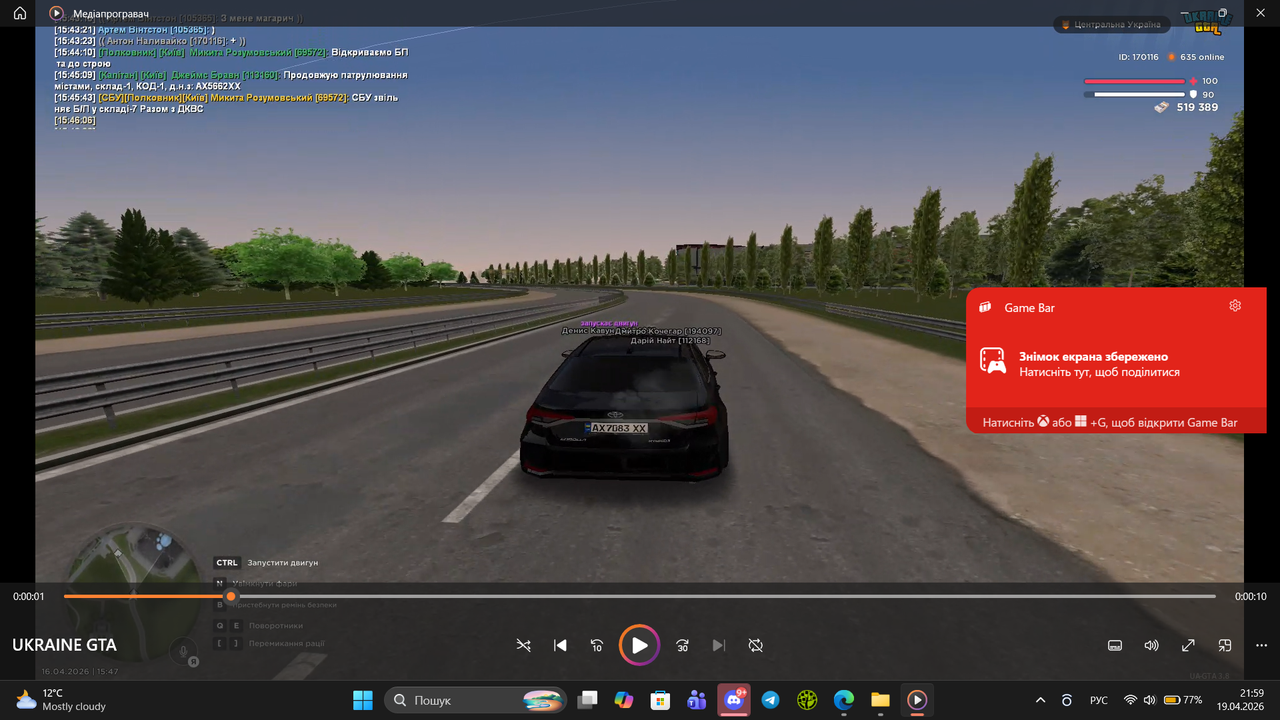Click the elapsed time 0:00:01 label
This screenshot has width=1280, height=720.
[29, 596]
